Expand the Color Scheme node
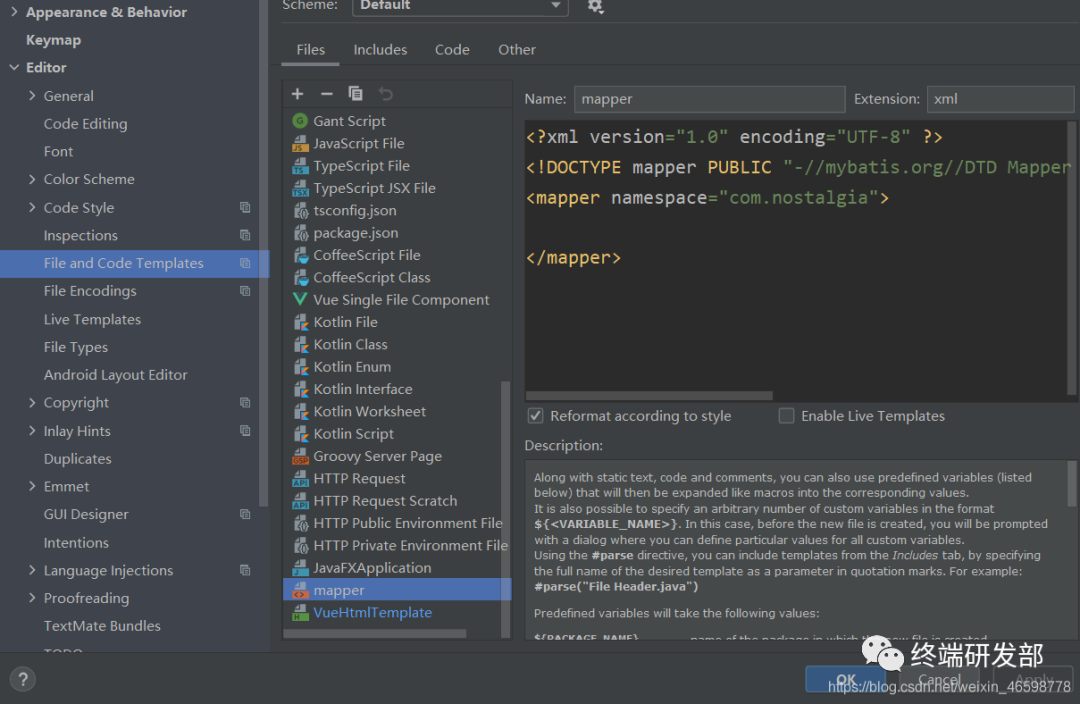Viewport: 1080px width, 704px height. 32,179
